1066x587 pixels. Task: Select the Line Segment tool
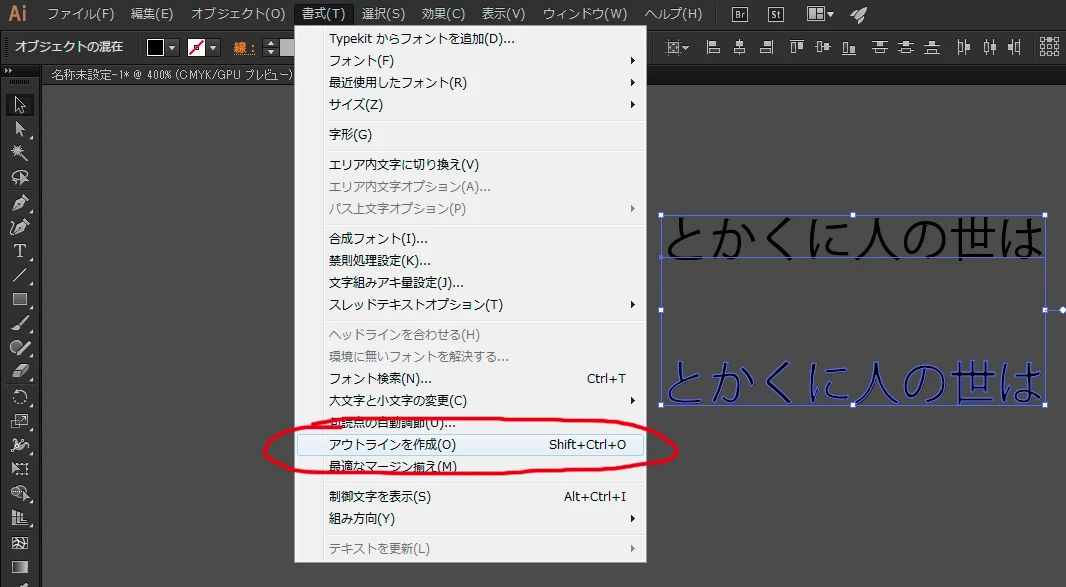pyautogui.click(x=20, y=275)
